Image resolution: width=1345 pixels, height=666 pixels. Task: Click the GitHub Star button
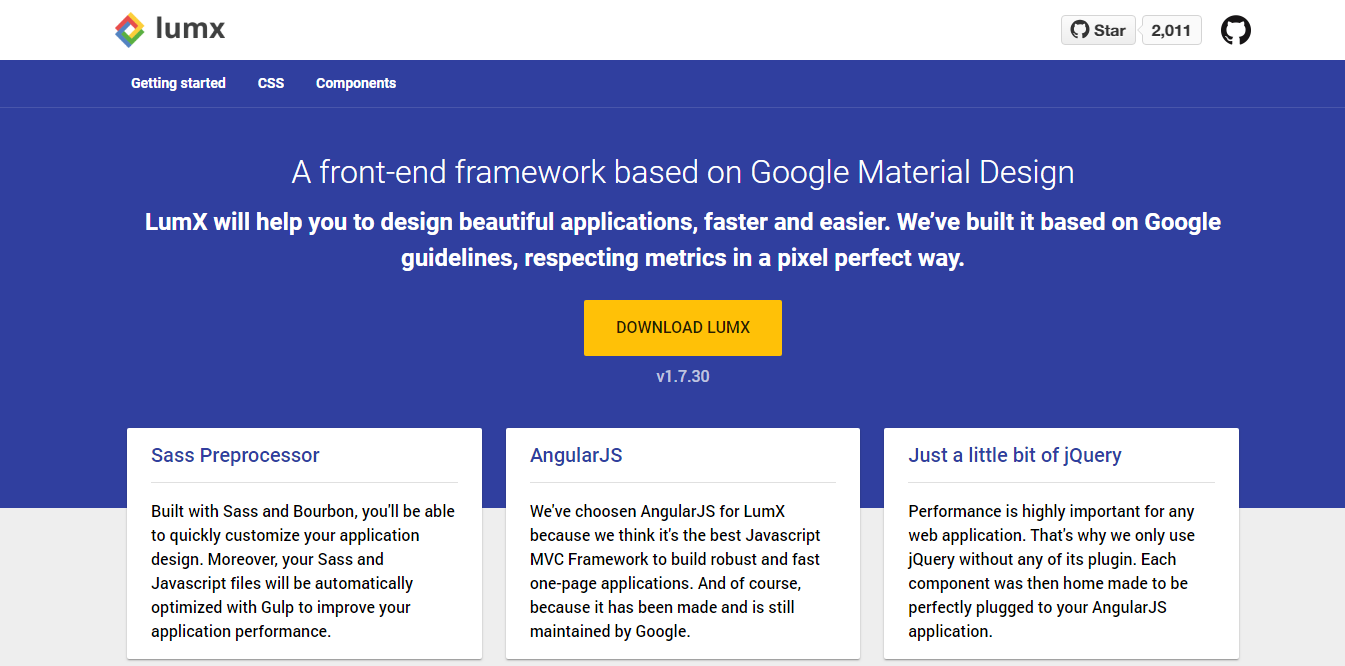[1098, 30]
